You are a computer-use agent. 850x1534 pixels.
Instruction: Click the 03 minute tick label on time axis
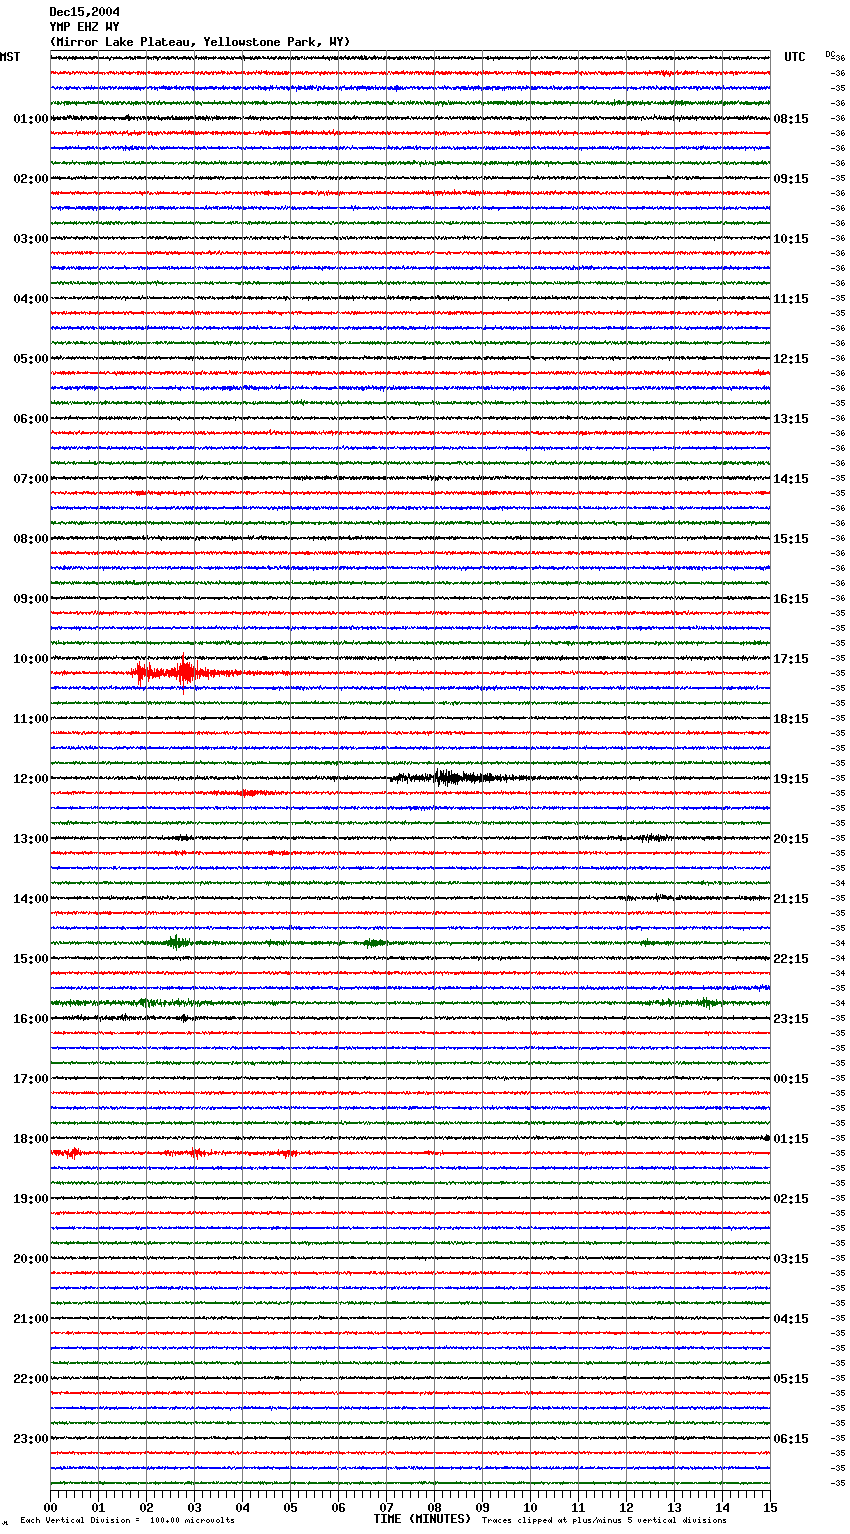[x=194, y=1507]
